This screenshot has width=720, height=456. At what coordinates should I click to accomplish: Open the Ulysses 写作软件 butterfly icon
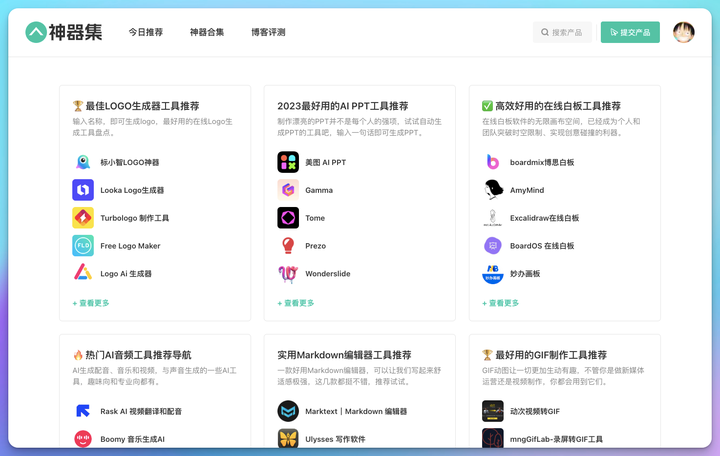[288, 439]
